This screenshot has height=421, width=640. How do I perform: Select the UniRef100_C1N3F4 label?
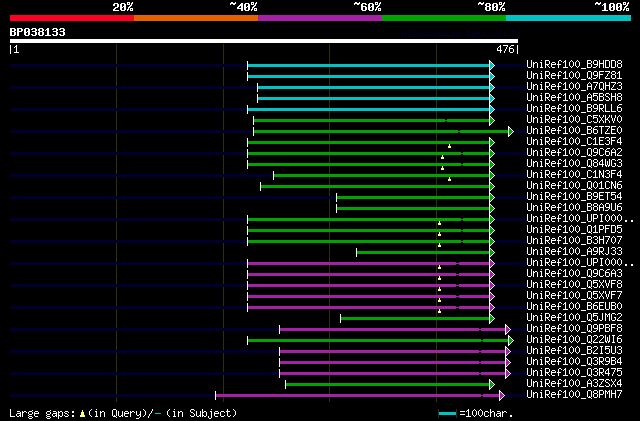click(x=574, y=174)
